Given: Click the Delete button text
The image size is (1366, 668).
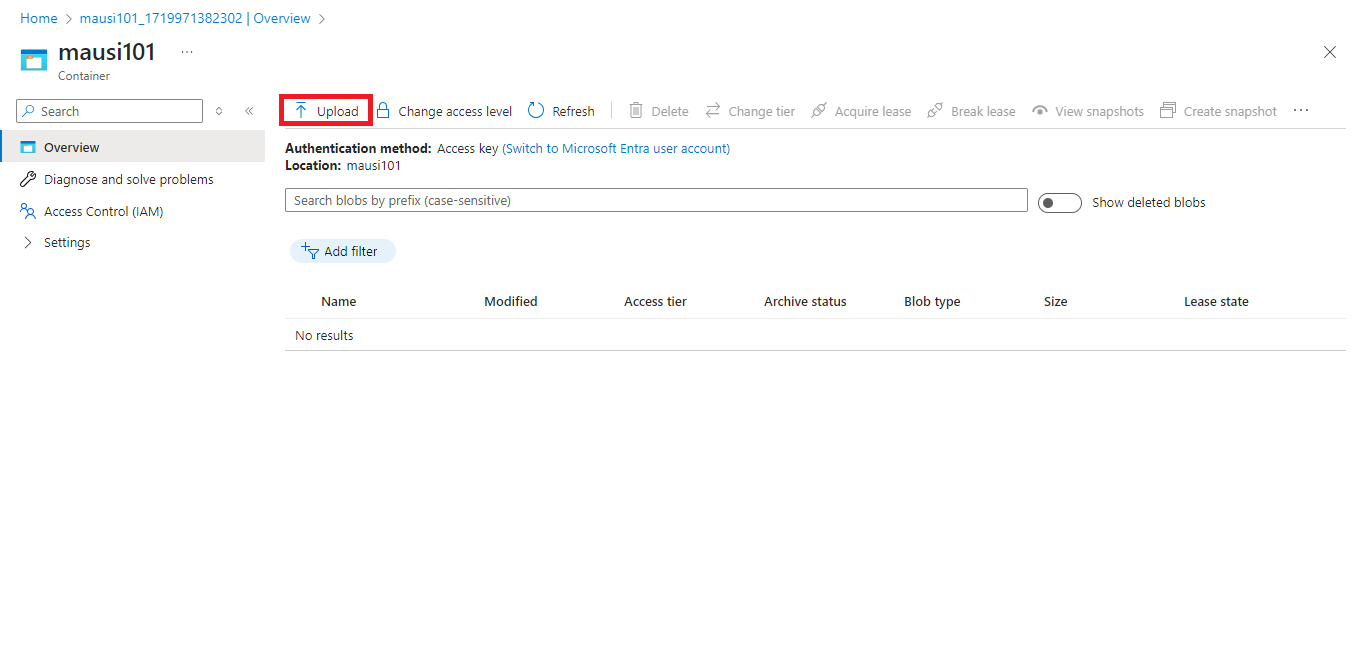Looking at the screenshot, I should tap(670, 112).
